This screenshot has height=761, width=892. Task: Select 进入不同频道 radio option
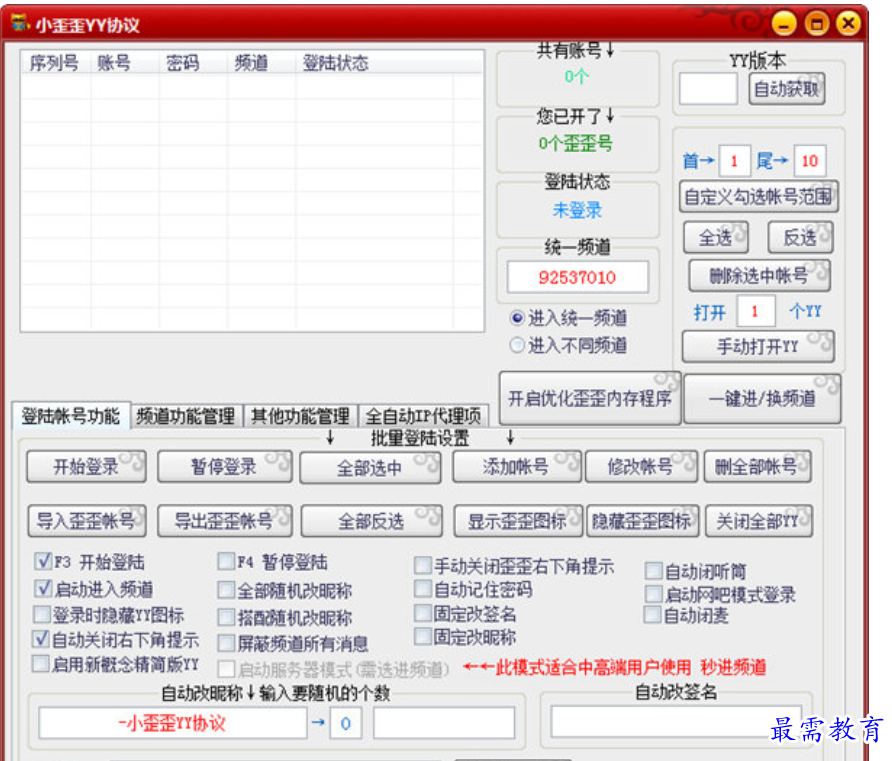click(x=568, y=345)
